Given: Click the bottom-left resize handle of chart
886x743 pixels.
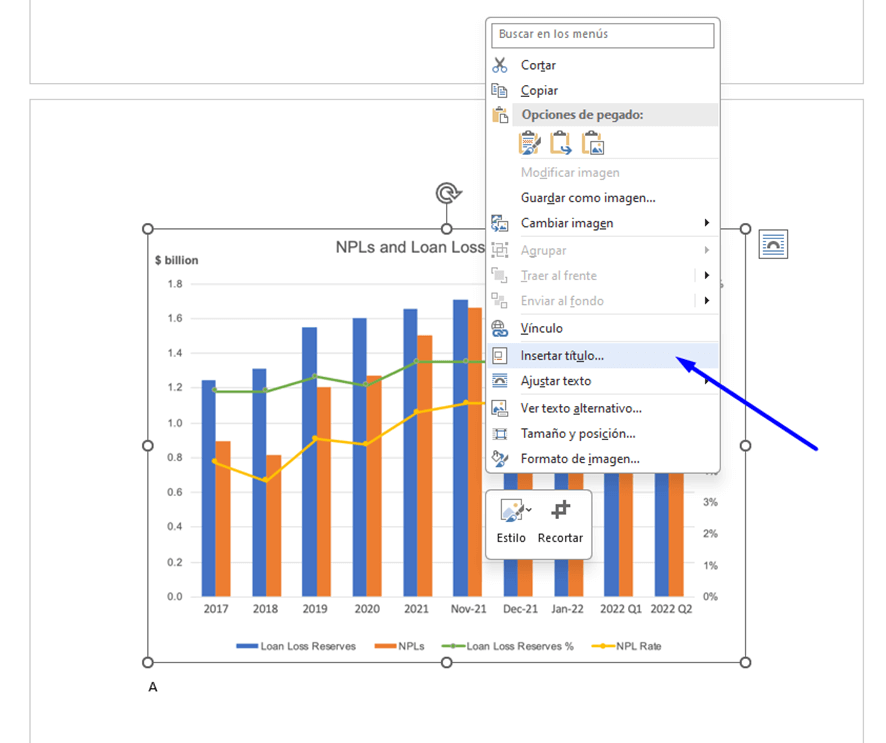Looking at the screenshot, I should pos(148,662).
